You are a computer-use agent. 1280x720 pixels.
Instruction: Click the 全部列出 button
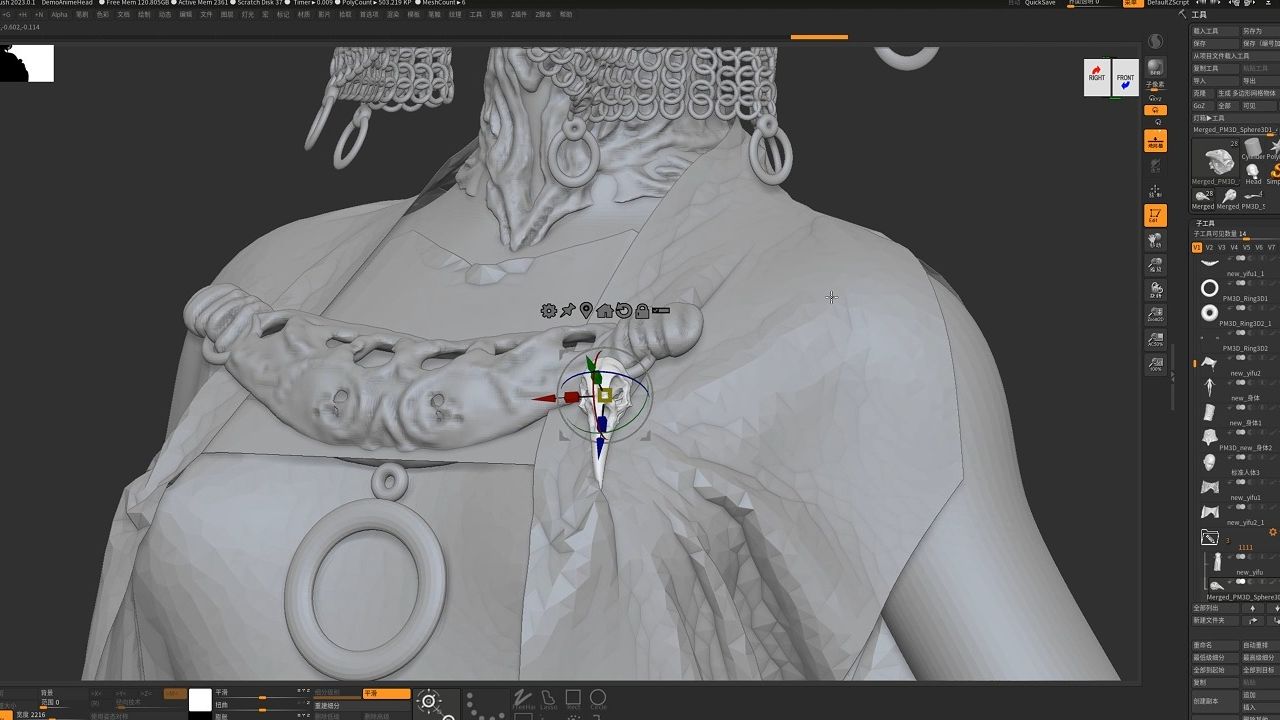[x=1215, y=608]
